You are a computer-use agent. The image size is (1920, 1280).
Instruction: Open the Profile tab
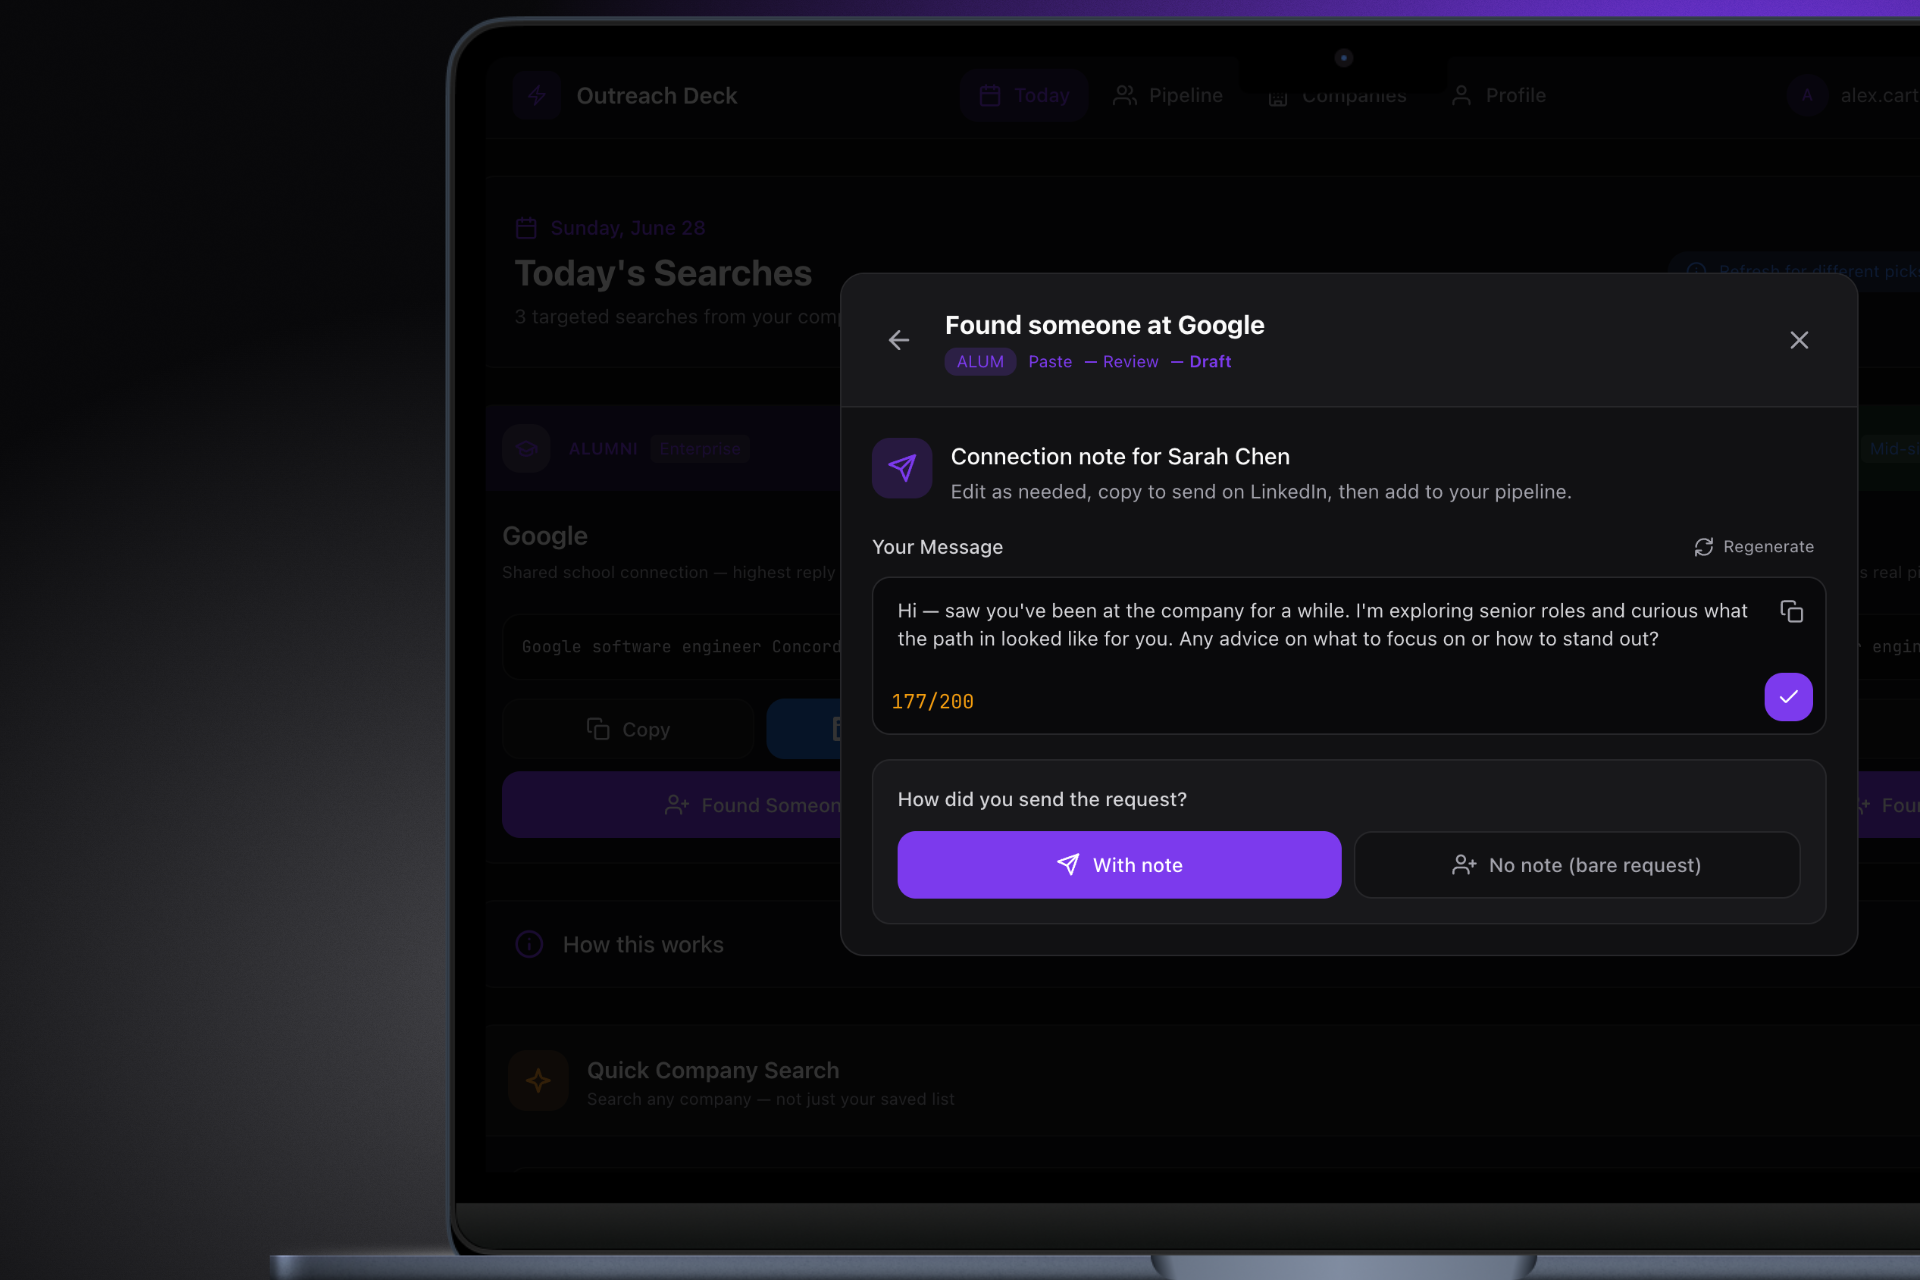(x=1498, y=96)
